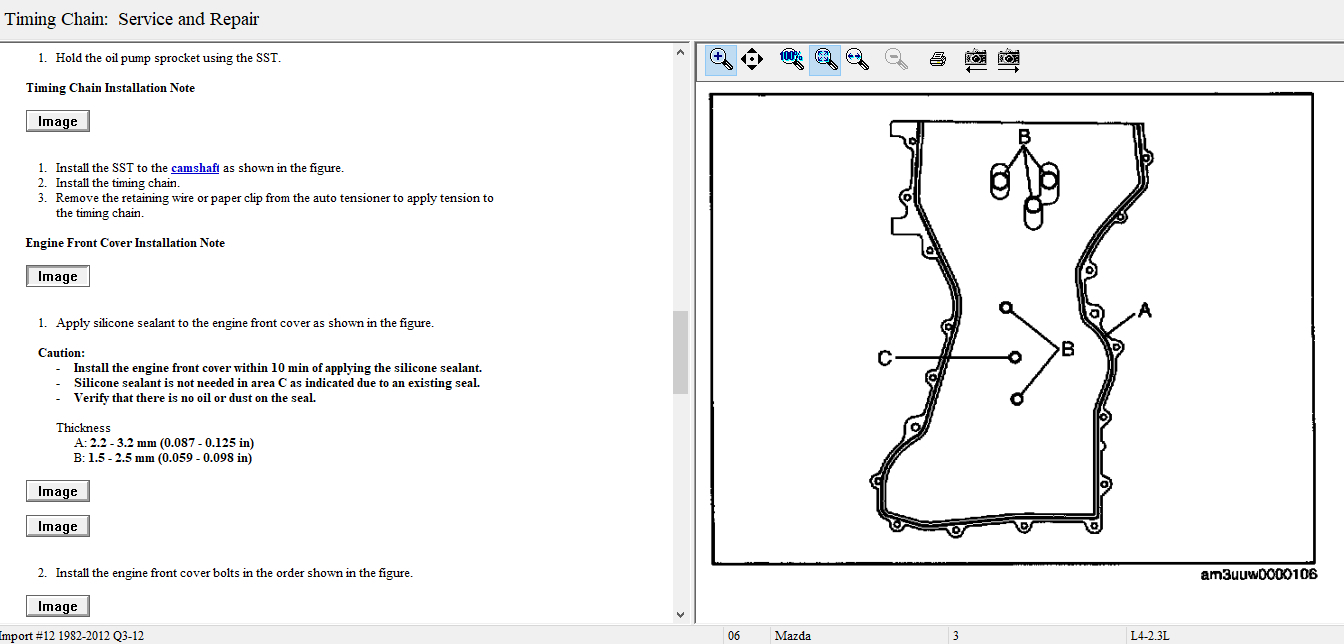The image size is (1344, 644).
Task: Click image reference 'am3uuw0000106'
Action: 1259,575
